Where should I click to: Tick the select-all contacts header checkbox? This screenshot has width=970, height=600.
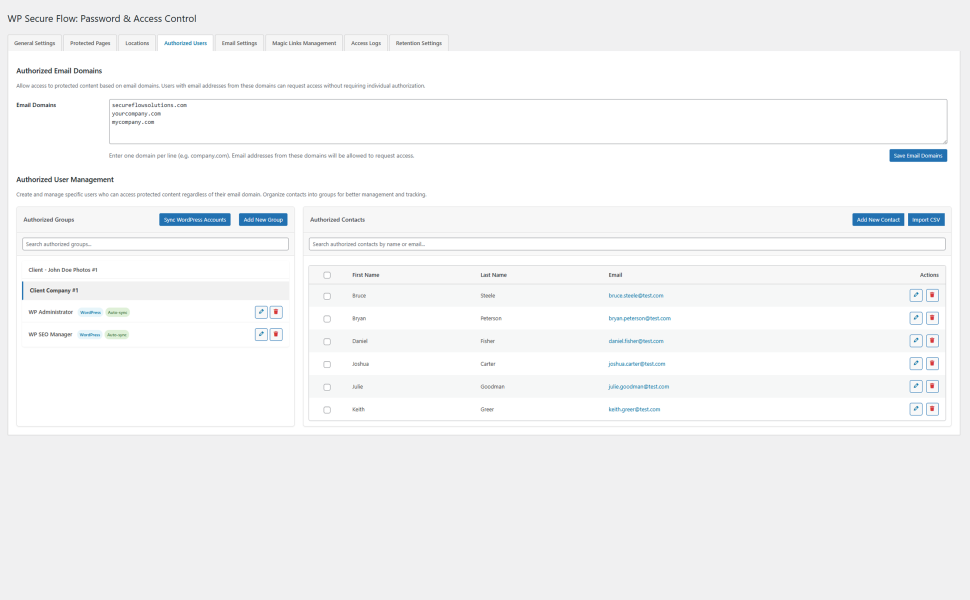pos(327,275)
